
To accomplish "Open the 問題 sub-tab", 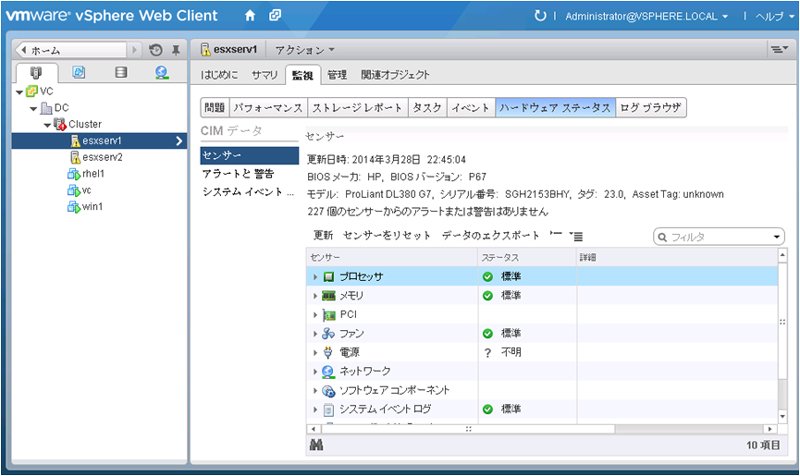I will 215,108.
